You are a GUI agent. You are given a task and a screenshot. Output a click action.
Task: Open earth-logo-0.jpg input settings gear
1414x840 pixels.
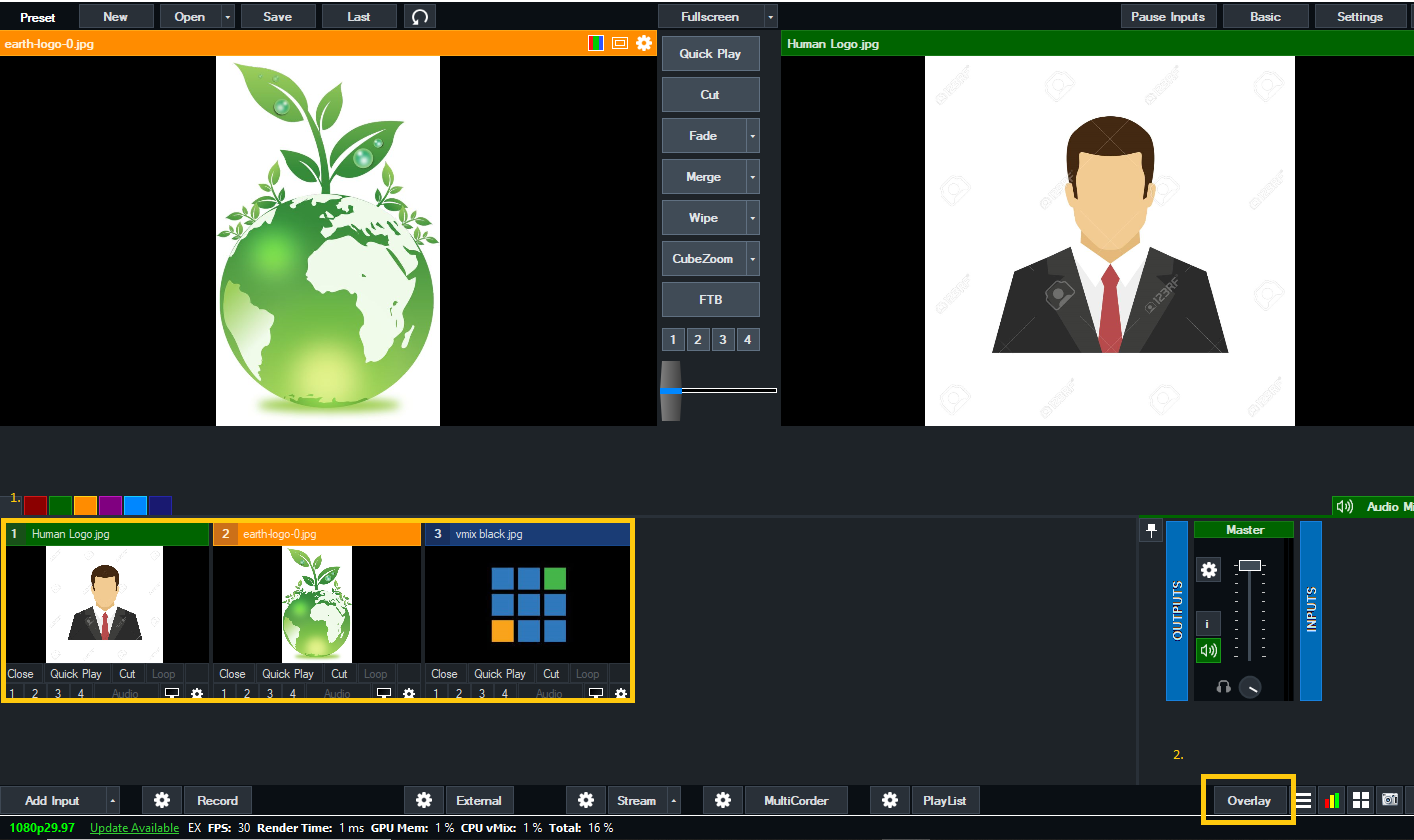pos(409,693)
